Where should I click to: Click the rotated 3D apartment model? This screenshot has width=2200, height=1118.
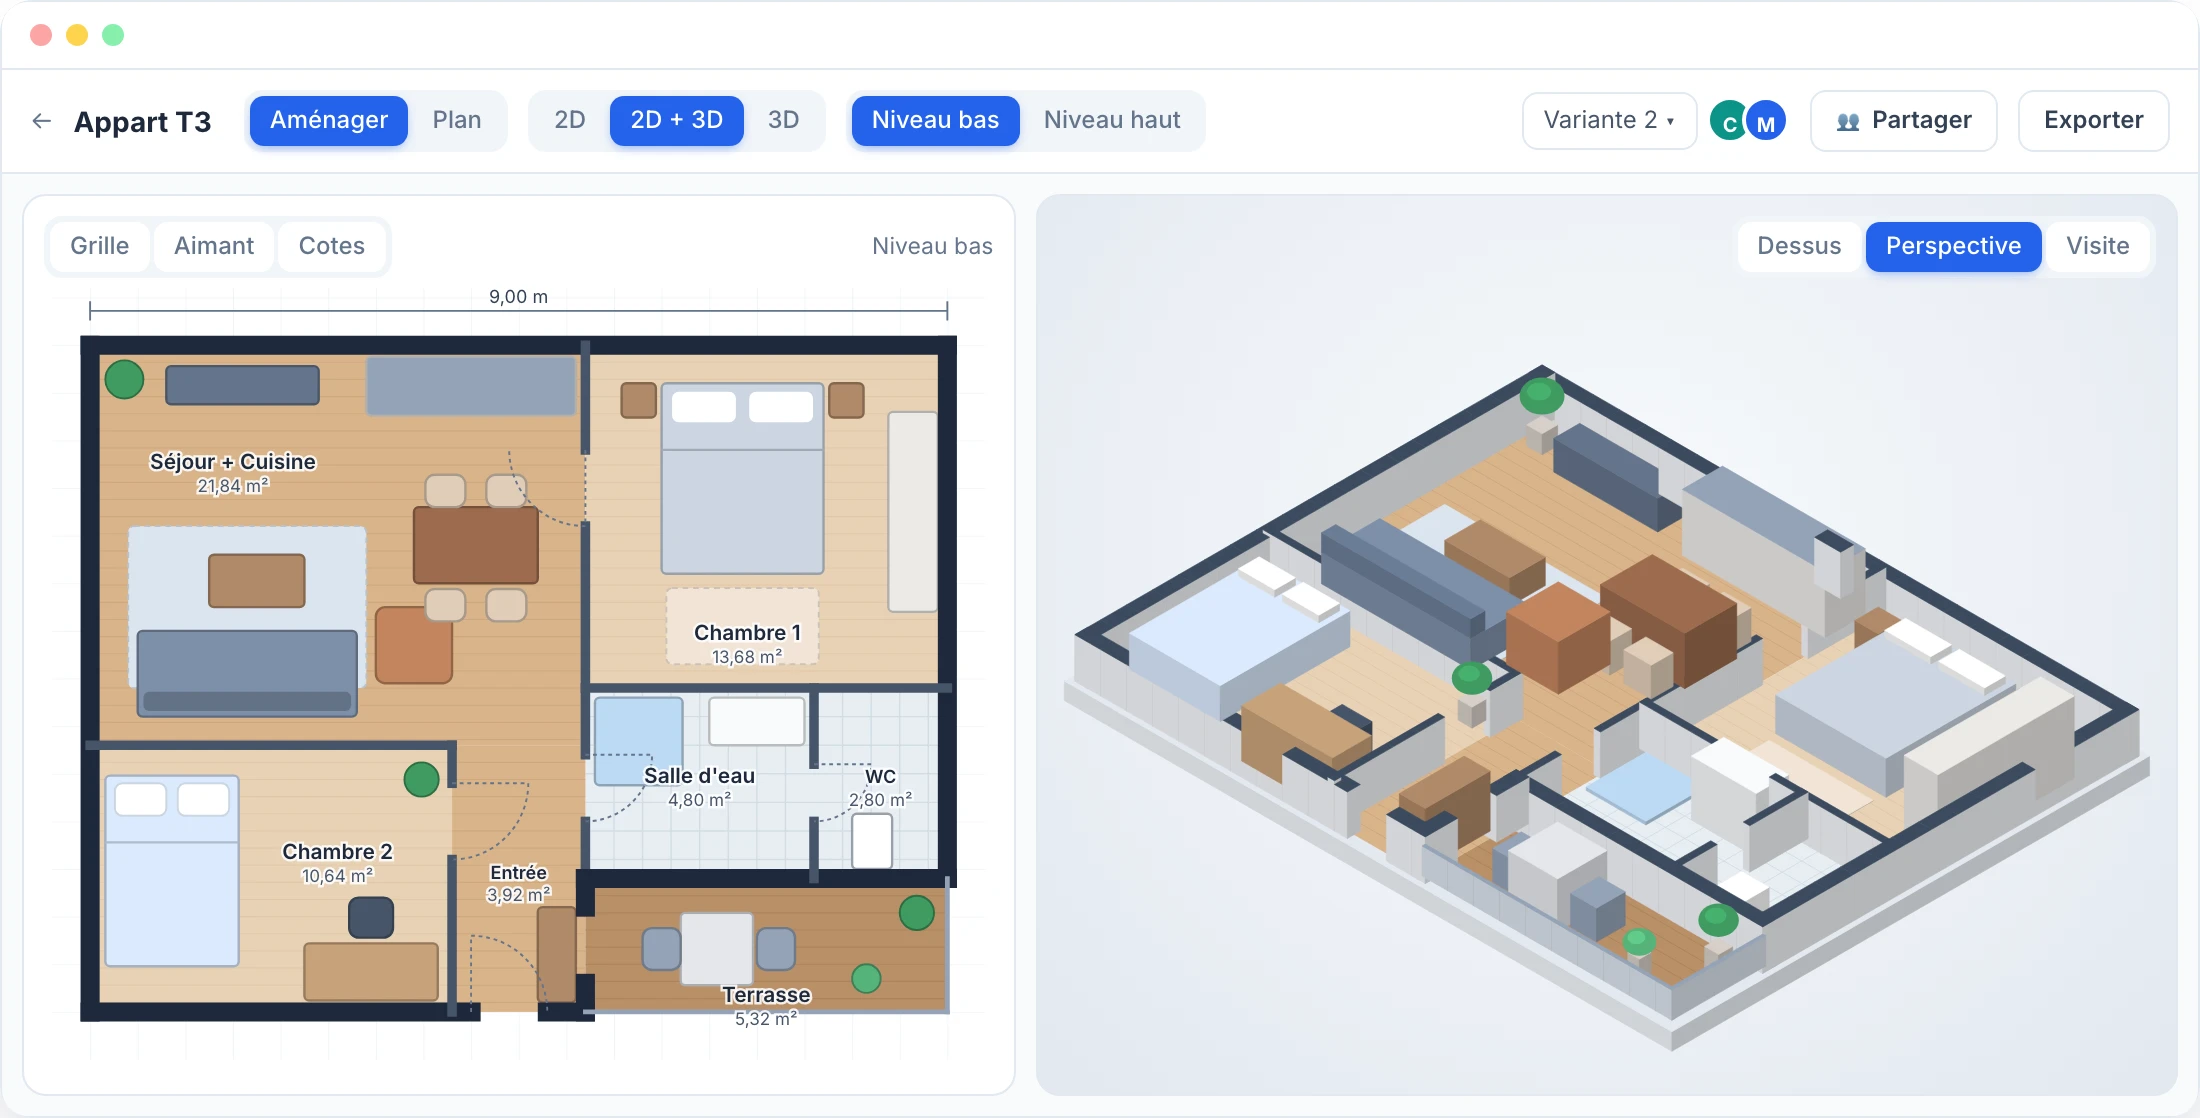1606,707
